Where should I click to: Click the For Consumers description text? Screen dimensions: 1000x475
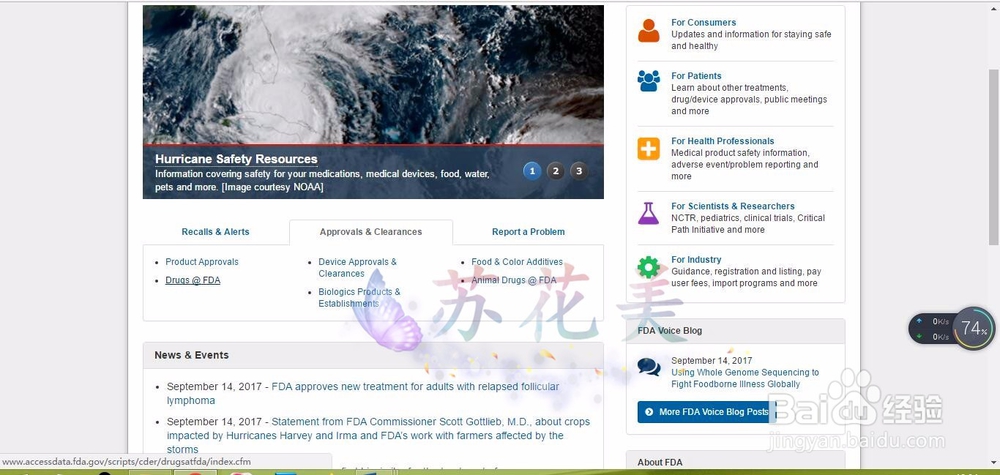coord(751,40)
